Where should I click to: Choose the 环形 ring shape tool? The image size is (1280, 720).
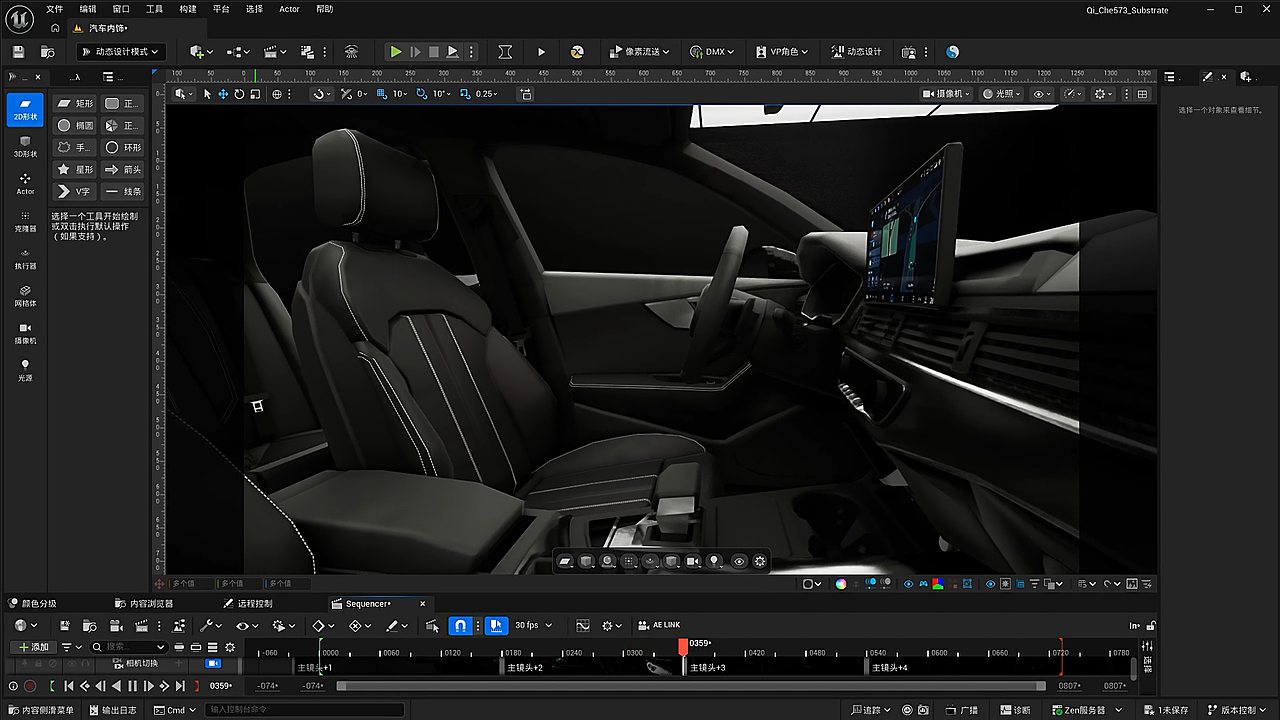click(123, 147)
